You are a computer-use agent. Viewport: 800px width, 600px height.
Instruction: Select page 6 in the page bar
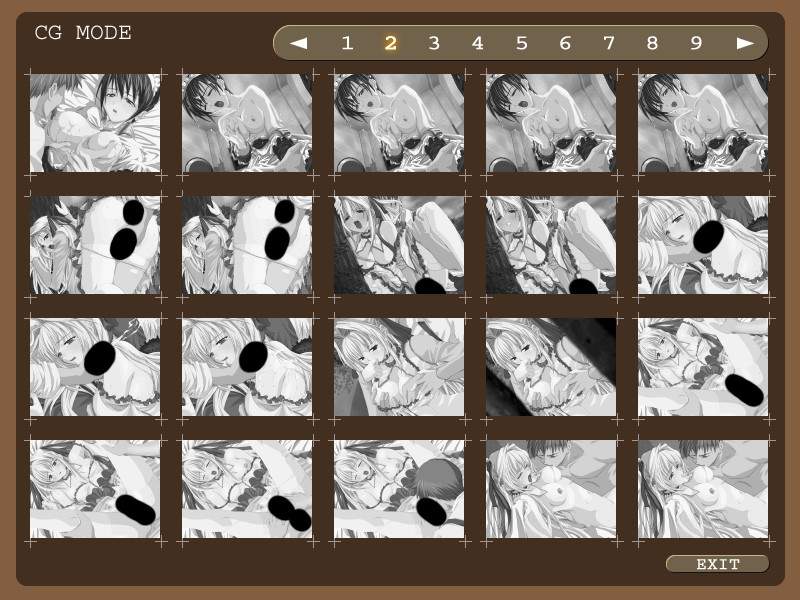pyautogui.click(x=565, y=43)
